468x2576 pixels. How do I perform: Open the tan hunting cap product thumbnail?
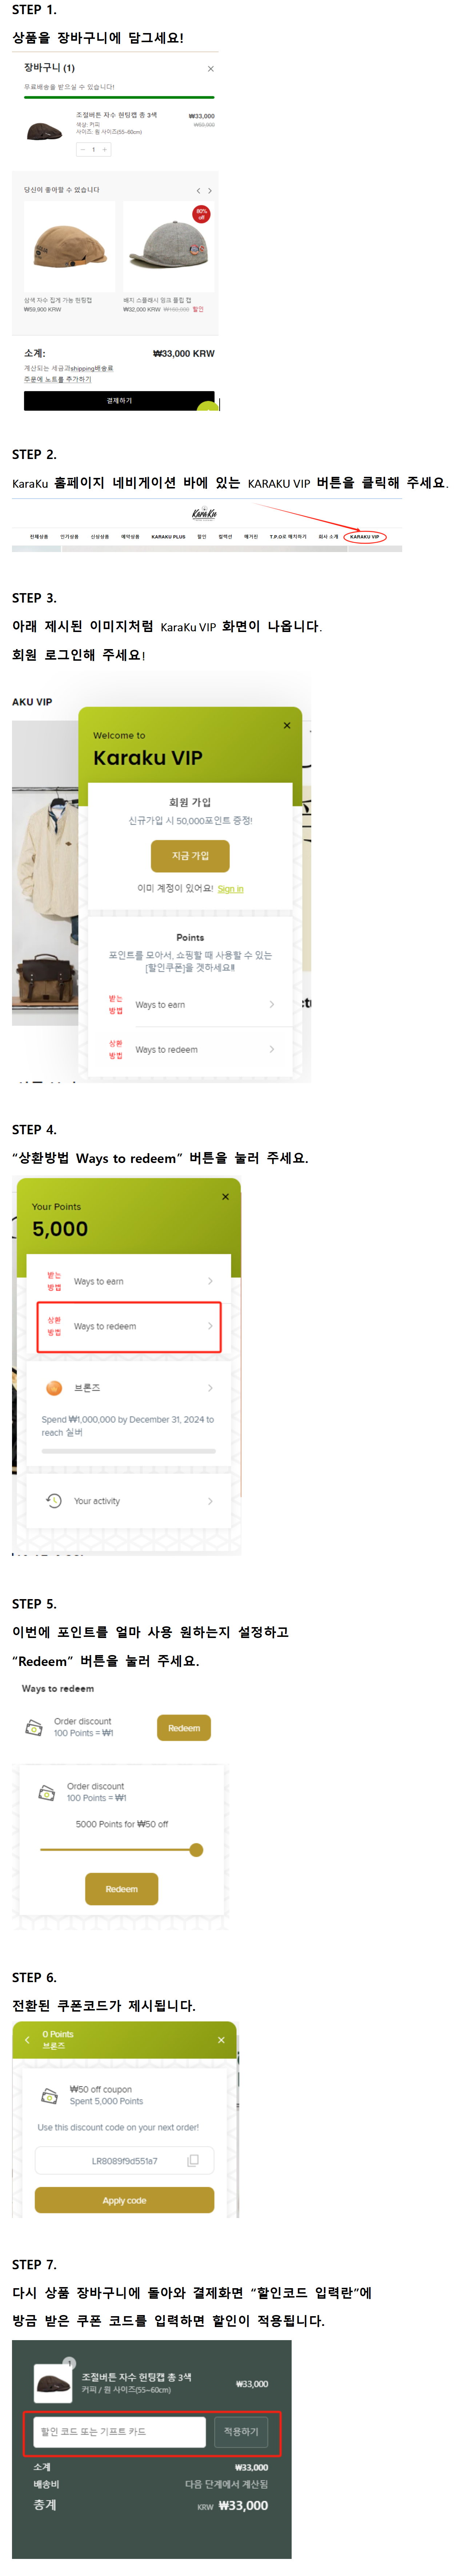[x=70, y=246]
